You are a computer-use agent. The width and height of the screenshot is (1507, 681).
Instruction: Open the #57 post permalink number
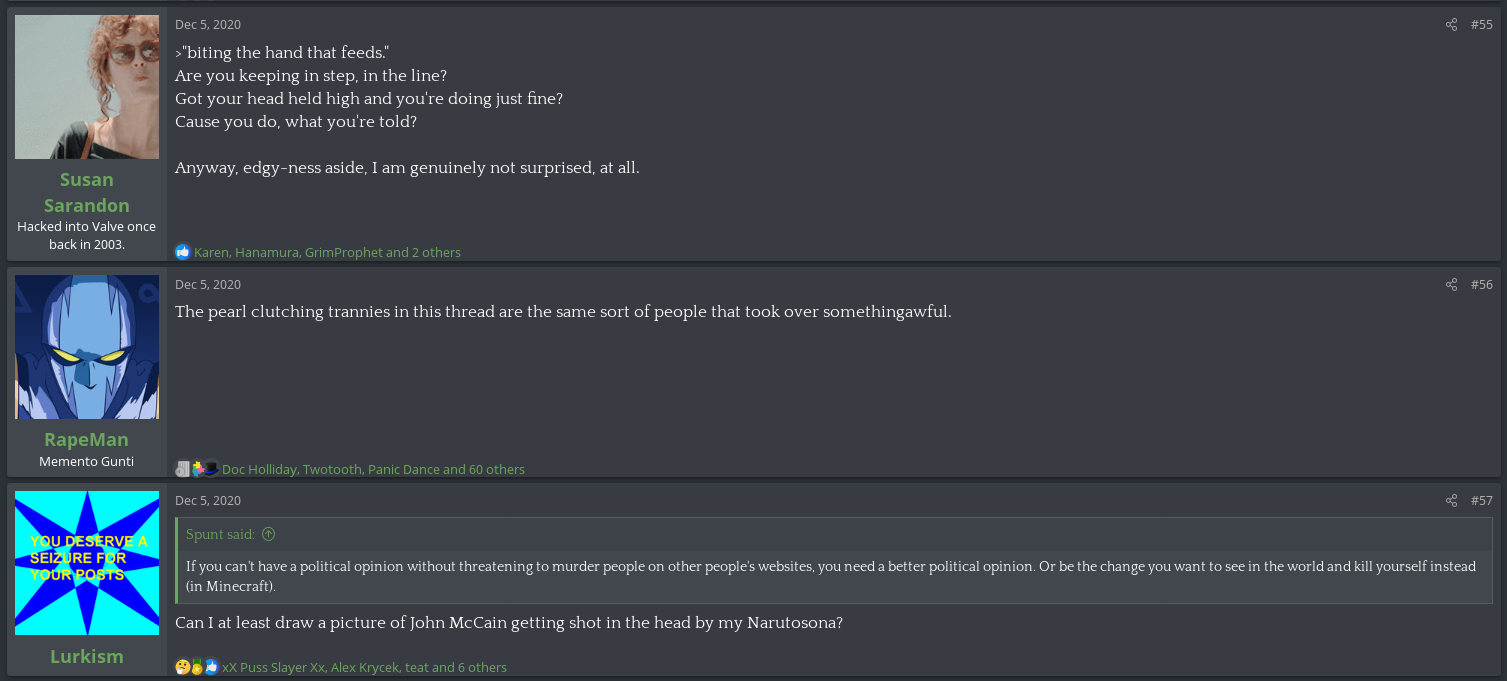coord(1481,501)
